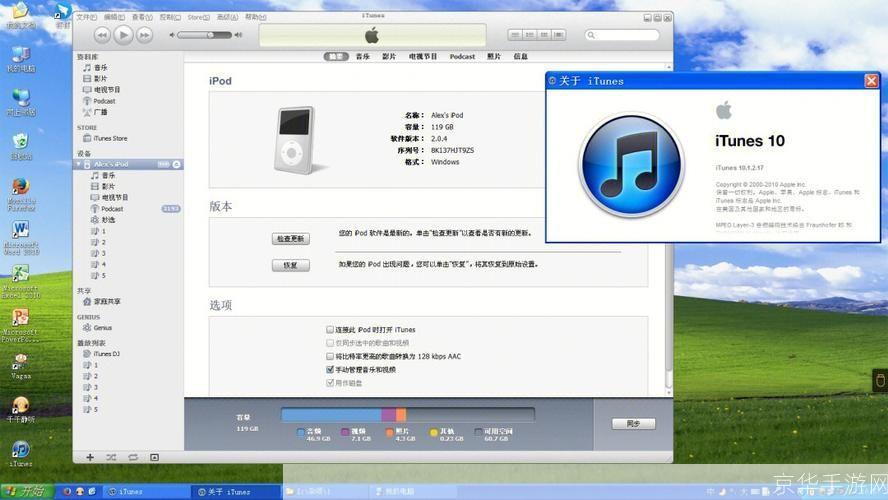Click the blue audio legend swatch

tap(301, 432)
